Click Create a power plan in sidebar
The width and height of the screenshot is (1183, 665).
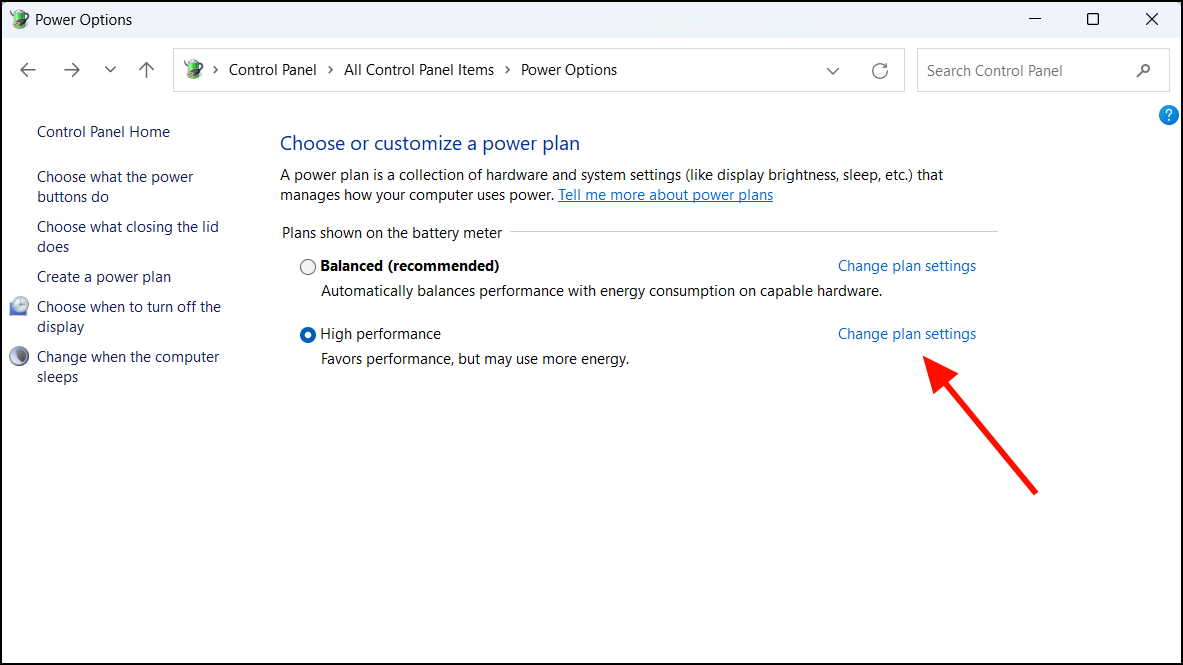pyautogui.click(x=103, y=276)
